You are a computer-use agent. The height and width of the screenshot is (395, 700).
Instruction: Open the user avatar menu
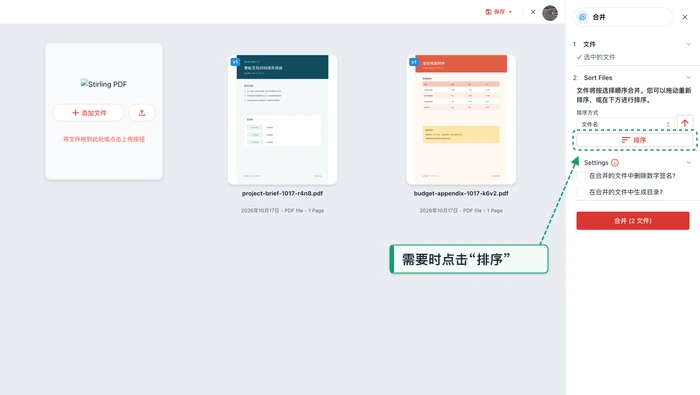coord(550,13)
